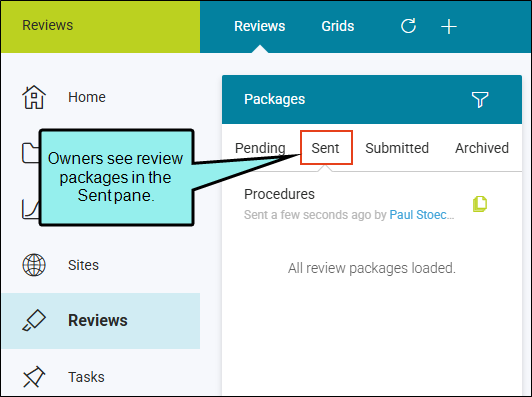Screen dimensions: 532x397
Task: Open the Submitted packages tab
Action: (397, 148)
